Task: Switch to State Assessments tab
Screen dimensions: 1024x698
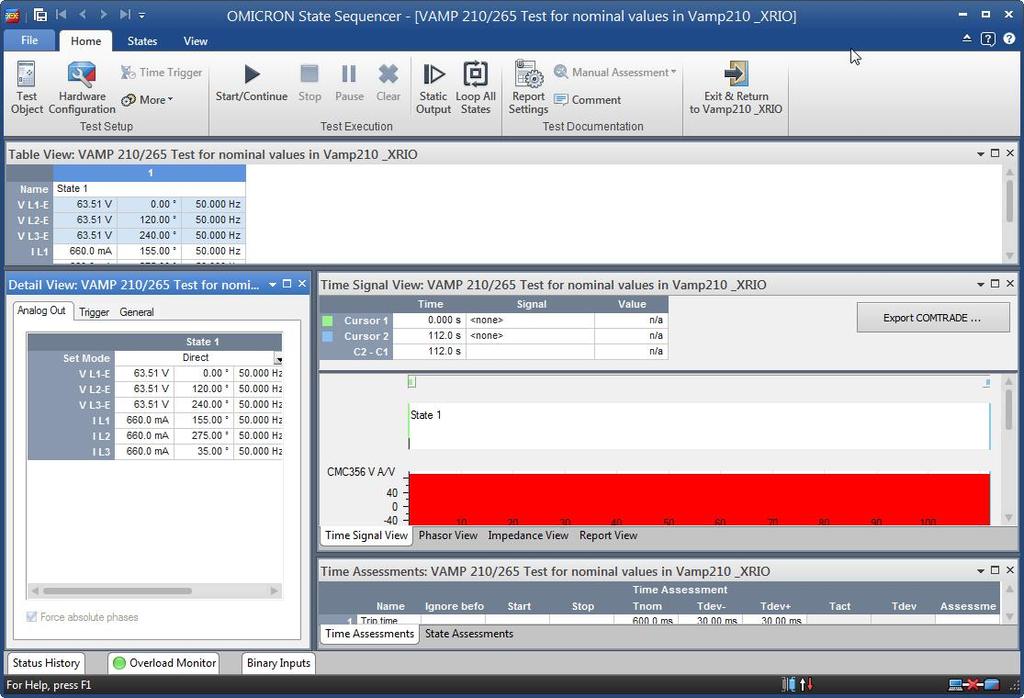Action: [469, 634]
